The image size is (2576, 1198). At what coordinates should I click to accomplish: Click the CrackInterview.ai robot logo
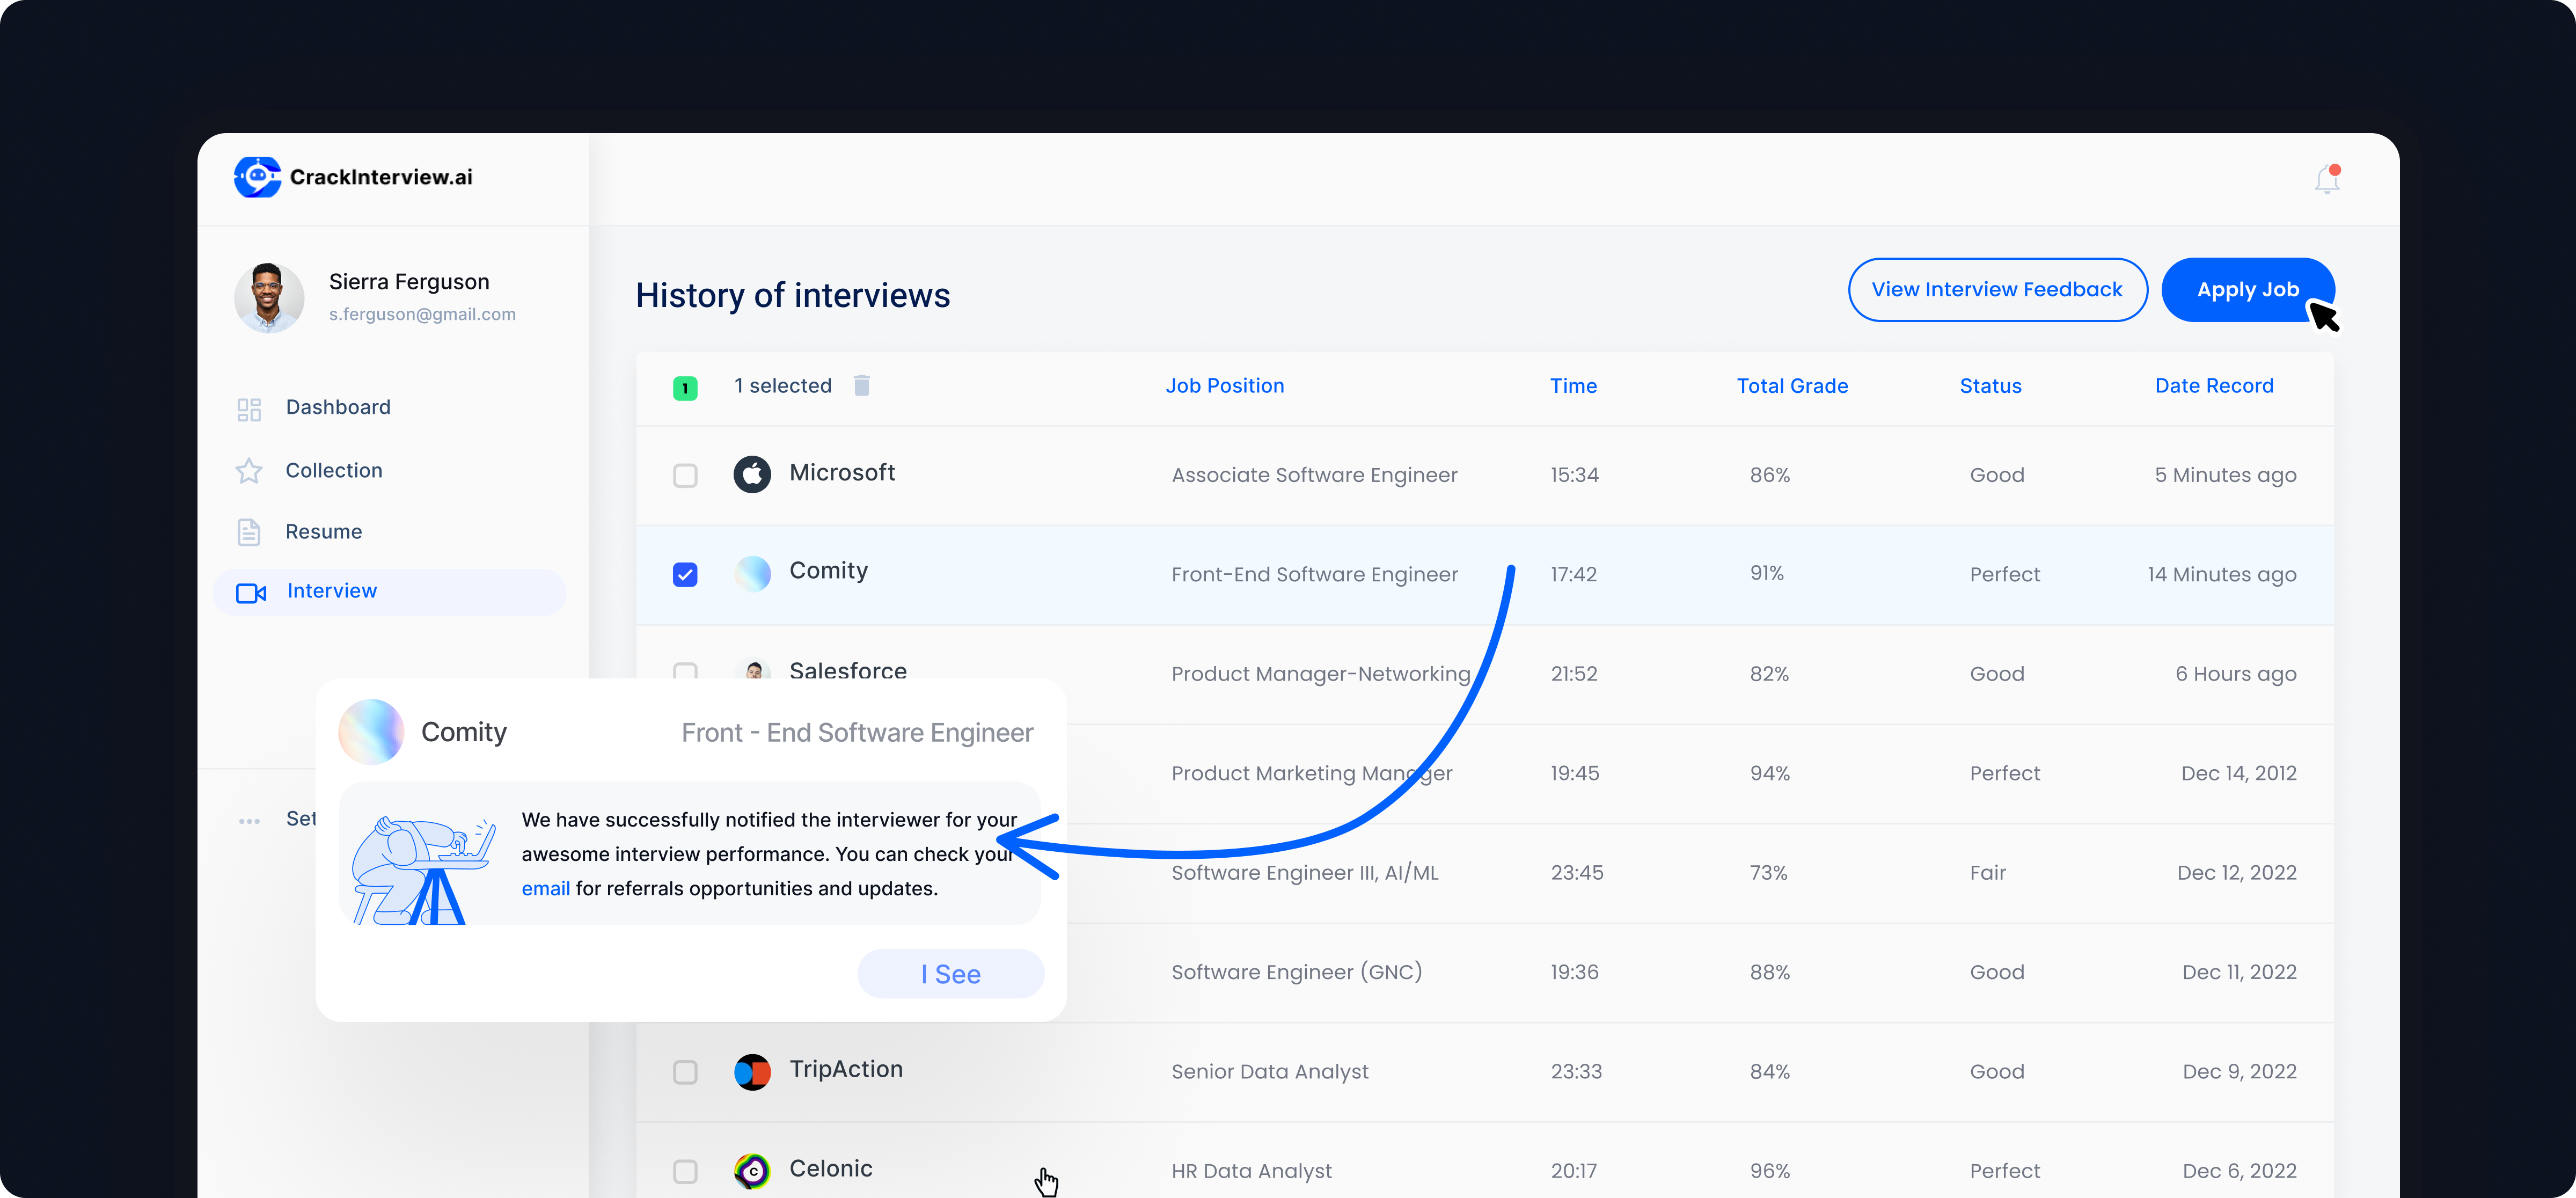pos(258,177)
